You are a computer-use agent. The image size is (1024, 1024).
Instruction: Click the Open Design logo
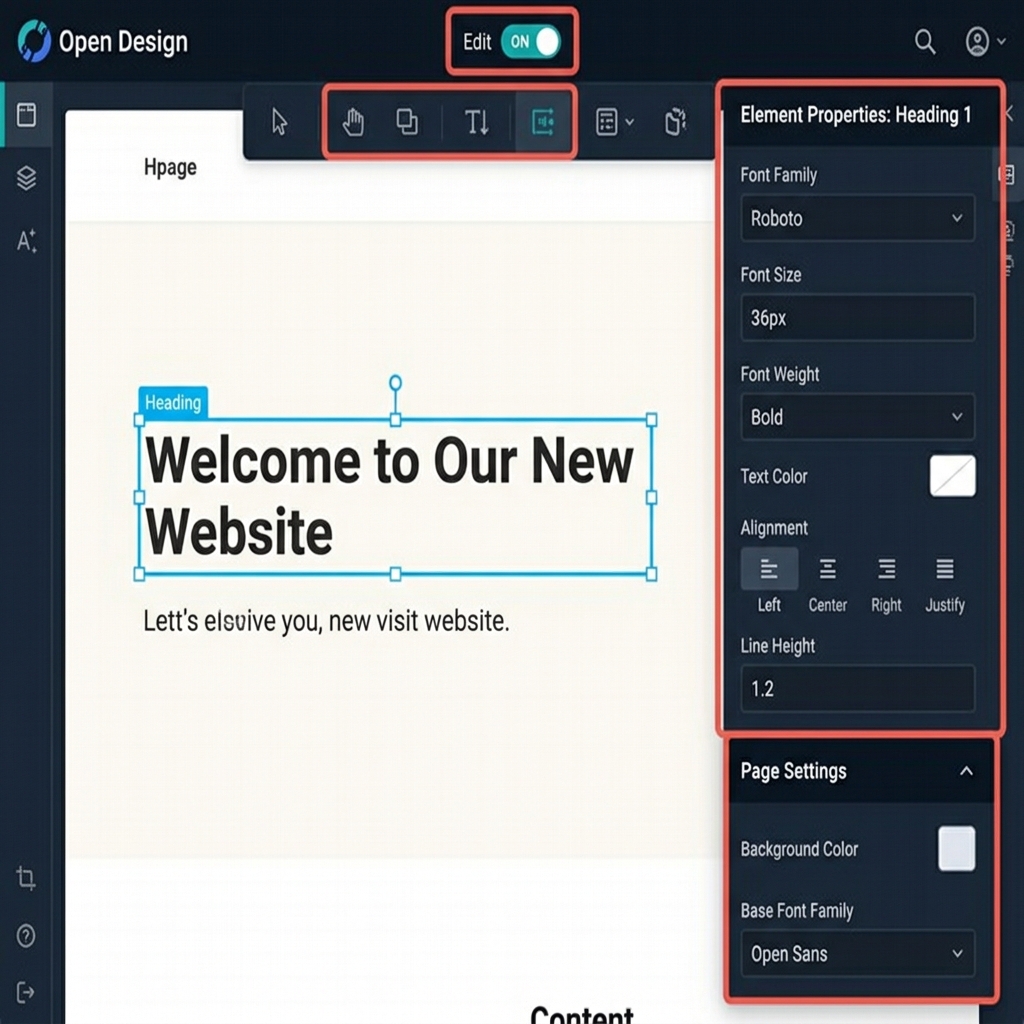tap(34, 41)
